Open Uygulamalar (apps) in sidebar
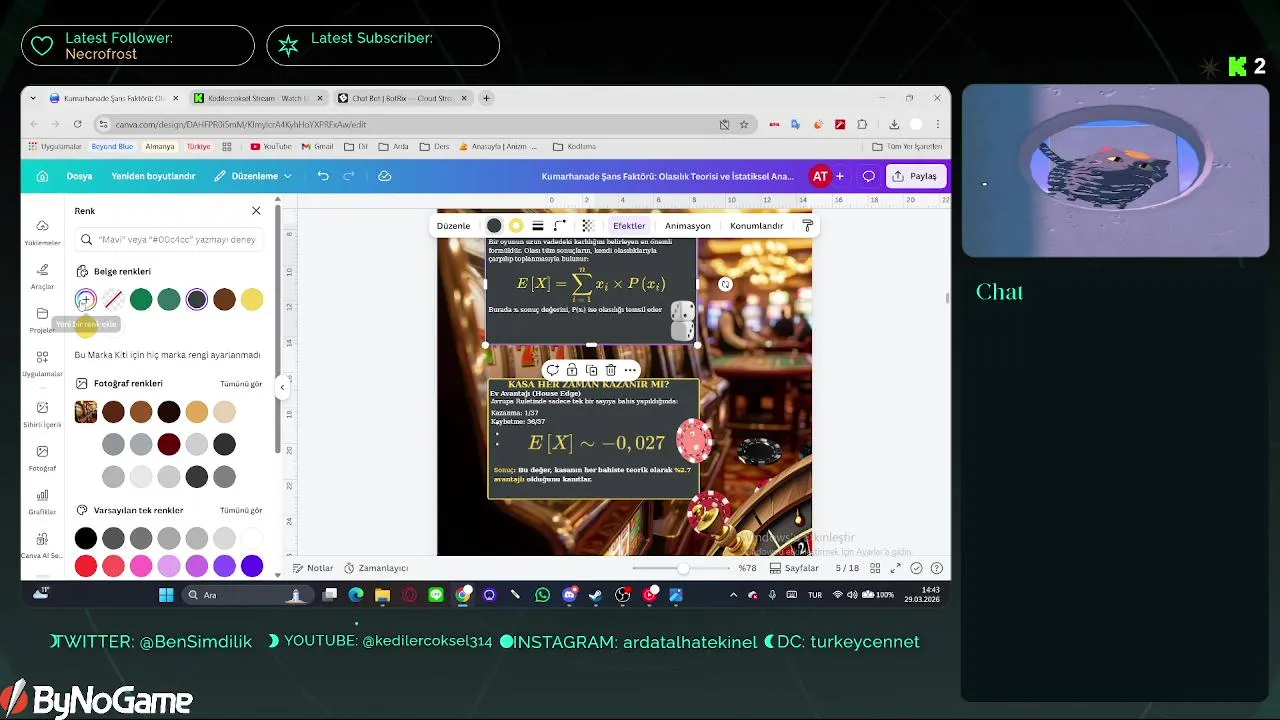Screen dimensions: 1280x720 (42, 364)
